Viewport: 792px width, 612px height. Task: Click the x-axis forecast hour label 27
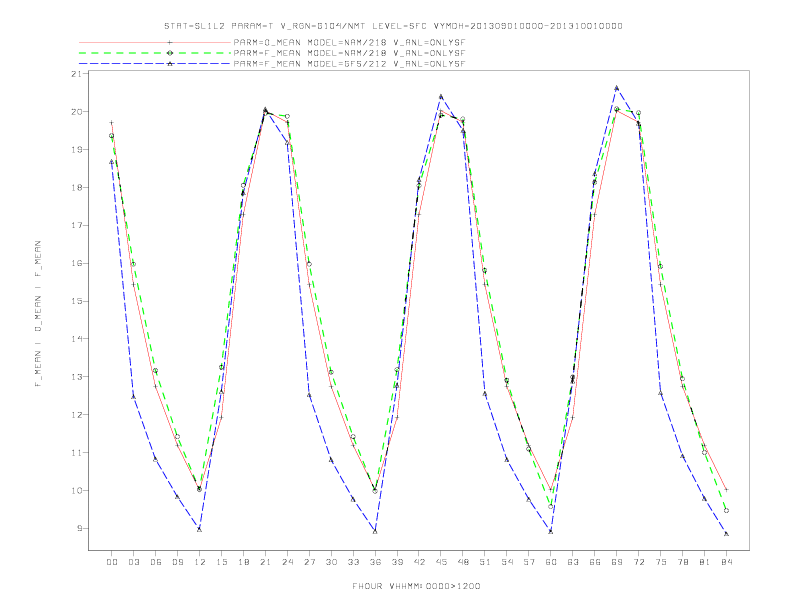(x=309, y=562)
